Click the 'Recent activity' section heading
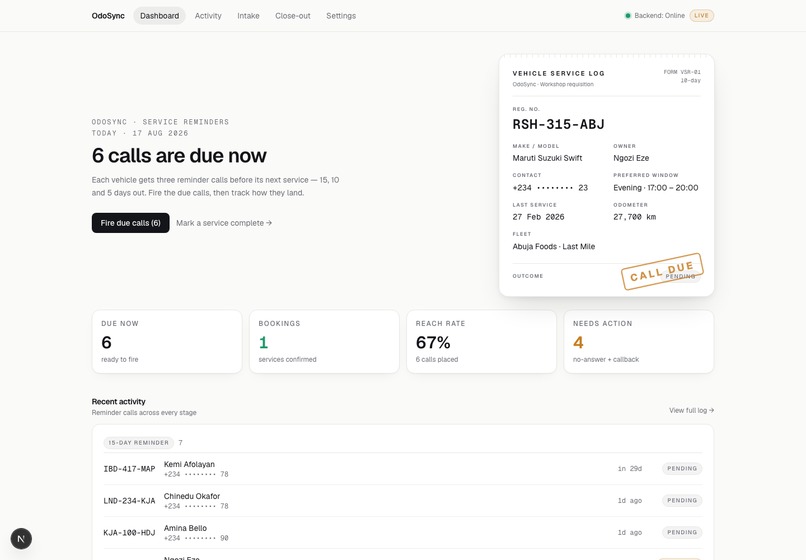 tap(118, 402)
